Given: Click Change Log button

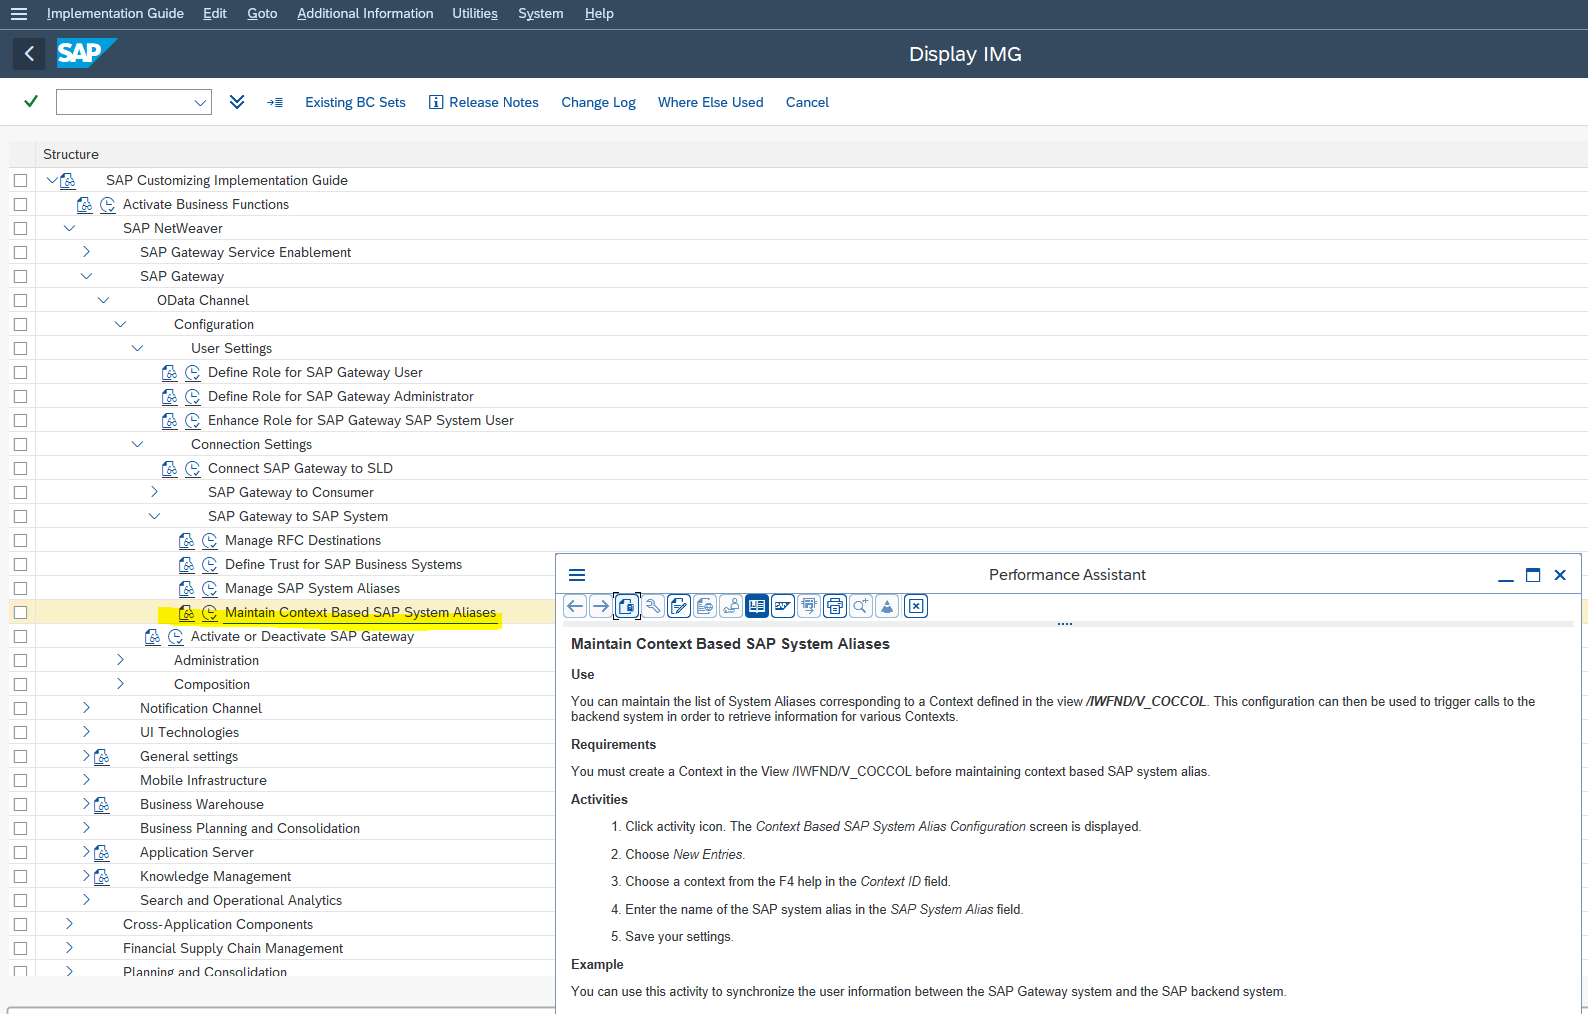Looking at the screenshot, I should [598, 102].
